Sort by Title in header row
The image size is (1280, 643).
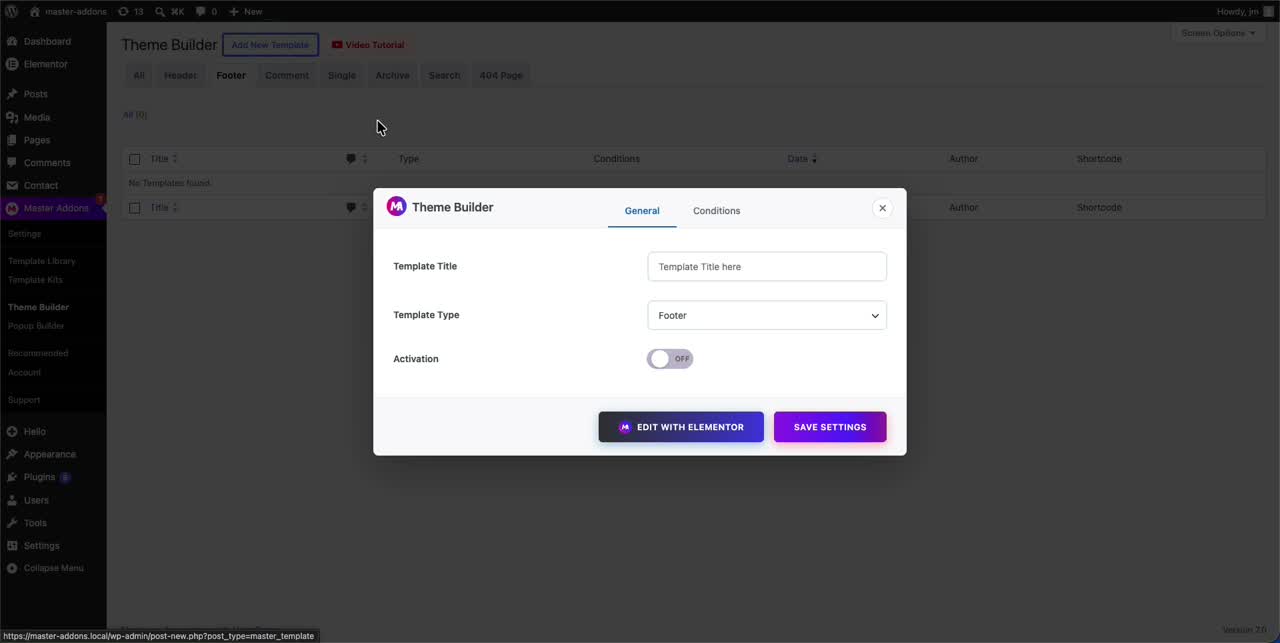(x=163, y=159)
